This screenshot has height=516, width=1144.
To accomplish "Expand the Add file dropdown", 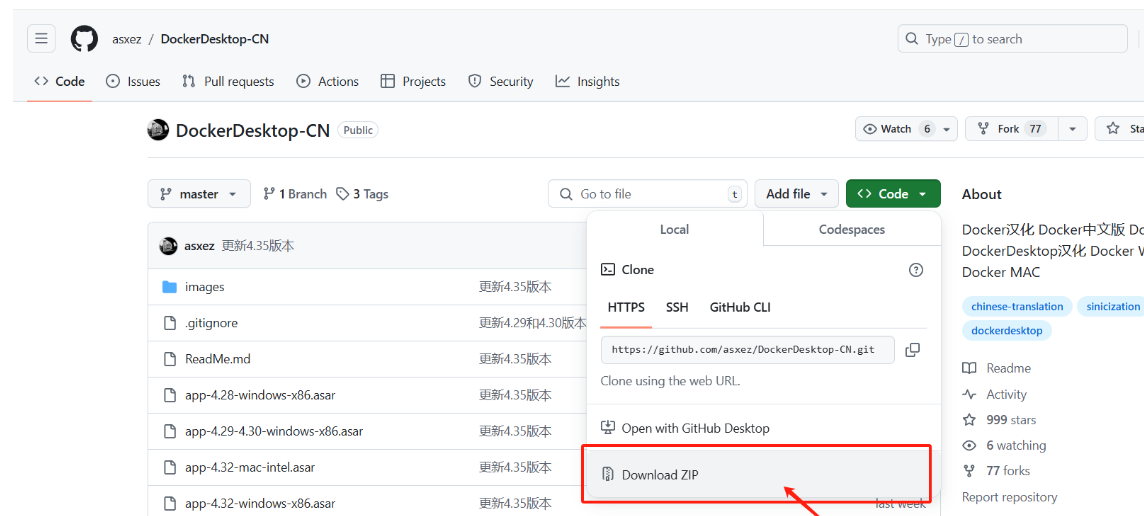I will point(797,194).
